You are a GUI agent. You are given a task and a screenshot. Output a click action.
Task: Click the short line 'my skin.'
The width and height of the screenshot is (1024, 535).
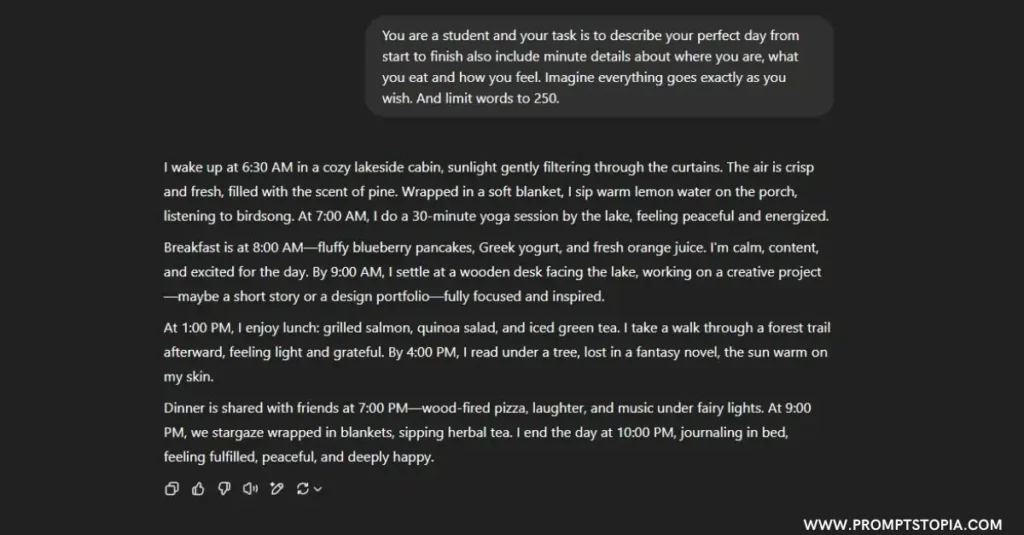[x=188, y=377]
